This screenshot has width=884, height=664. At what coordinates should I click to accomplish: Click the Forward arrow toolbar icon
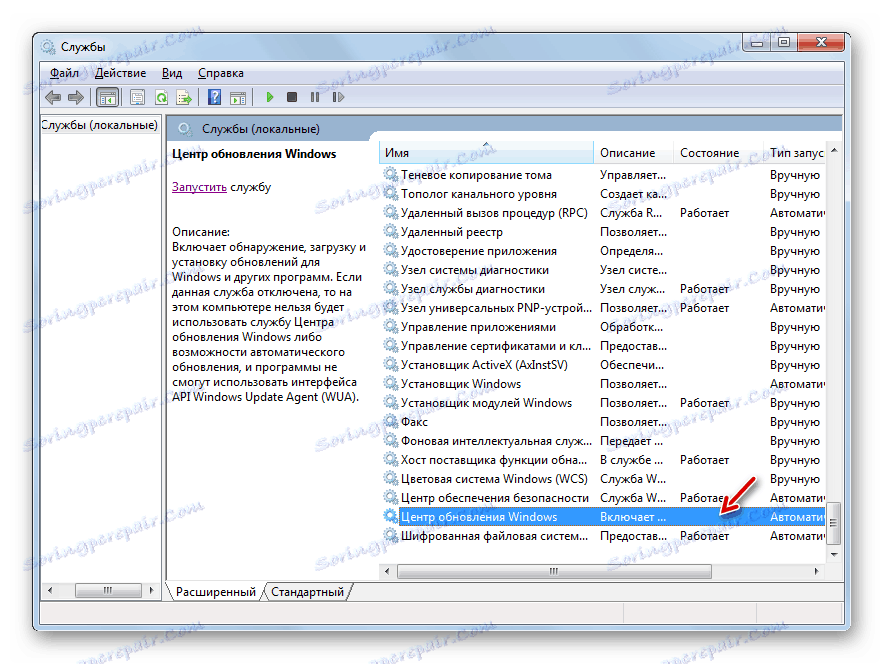[76, 98]
